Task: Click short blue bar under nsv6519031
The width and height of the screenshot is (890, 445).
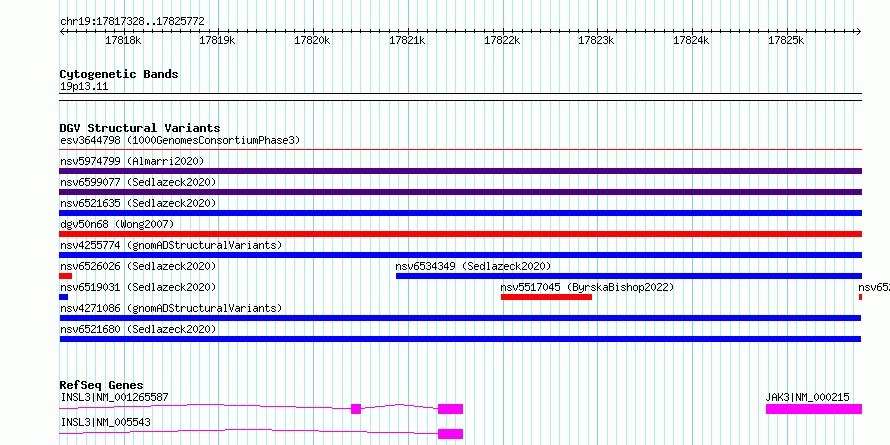Action: [x=64, y=297]
